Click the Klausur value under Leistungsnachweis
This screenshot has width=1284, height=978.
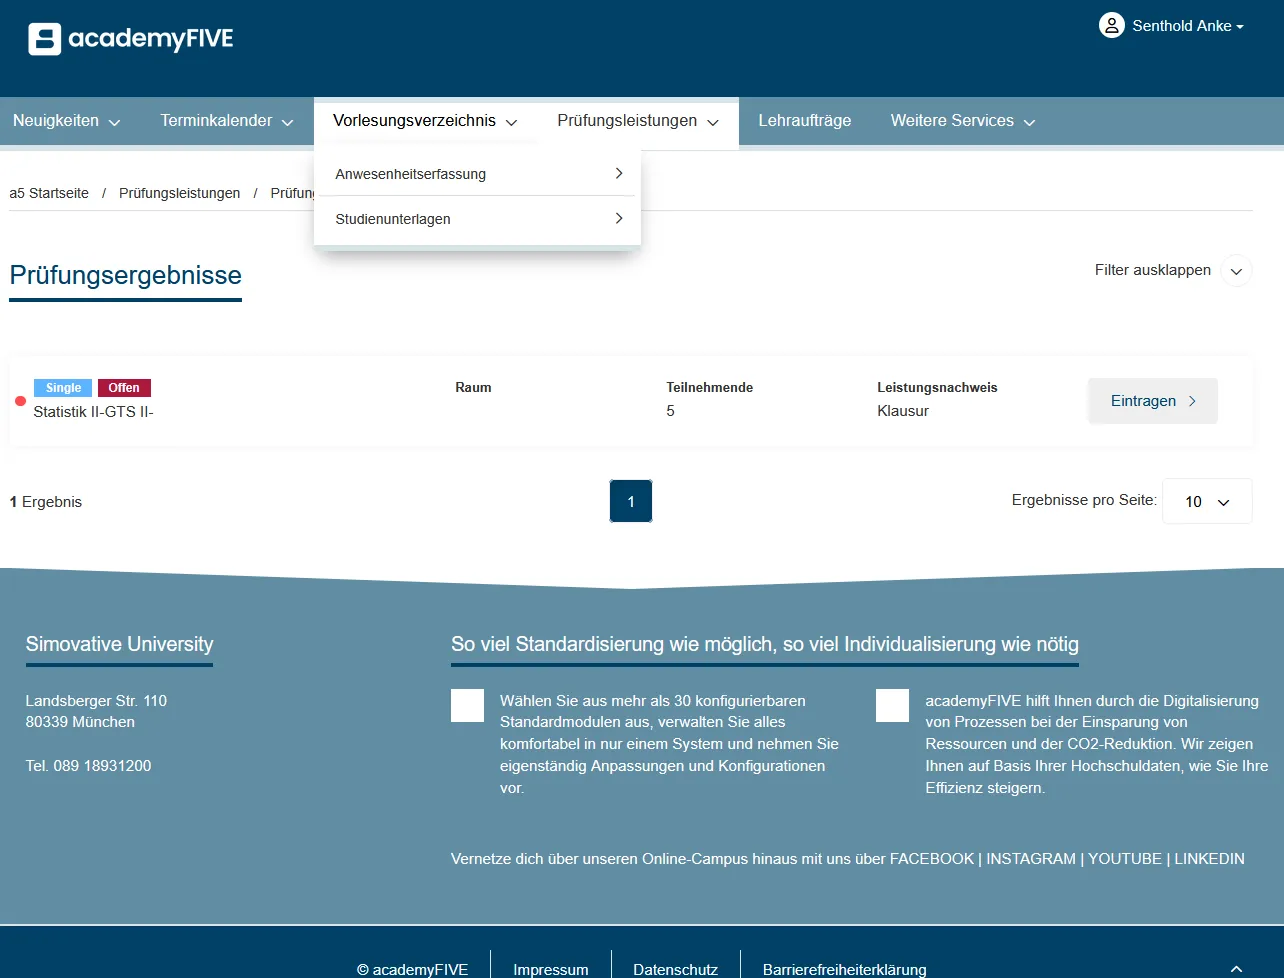pyautogui.click(x=903, y=411)
